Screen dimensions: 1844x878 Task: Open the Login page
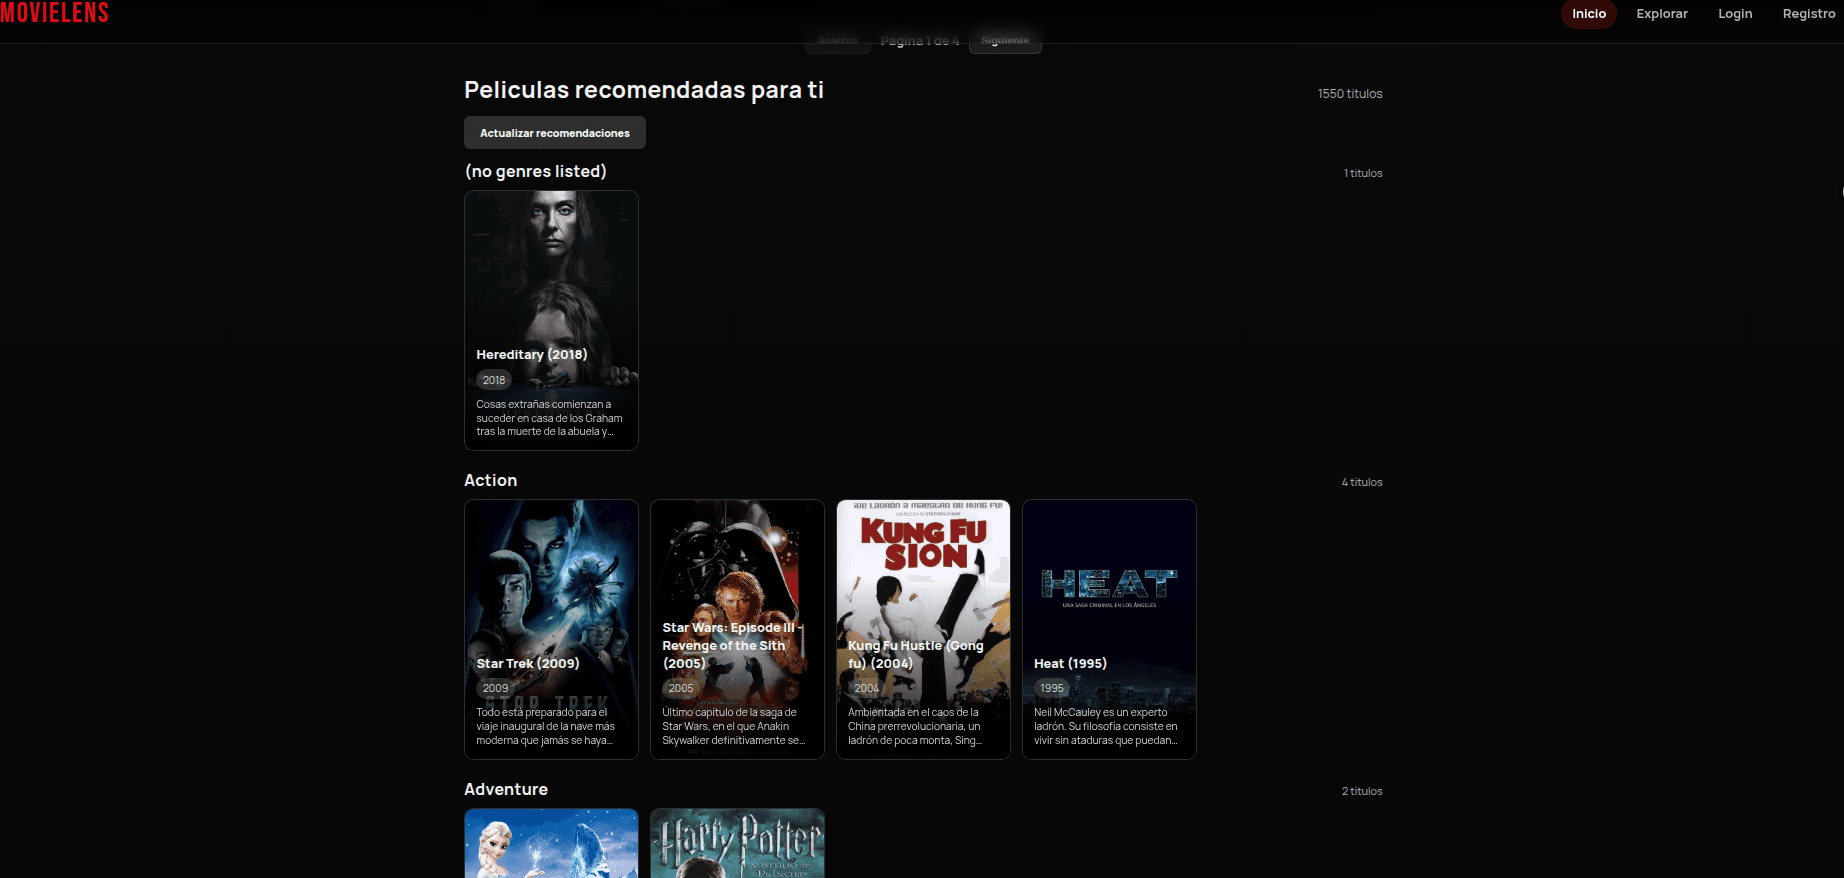click(1735, 14)
